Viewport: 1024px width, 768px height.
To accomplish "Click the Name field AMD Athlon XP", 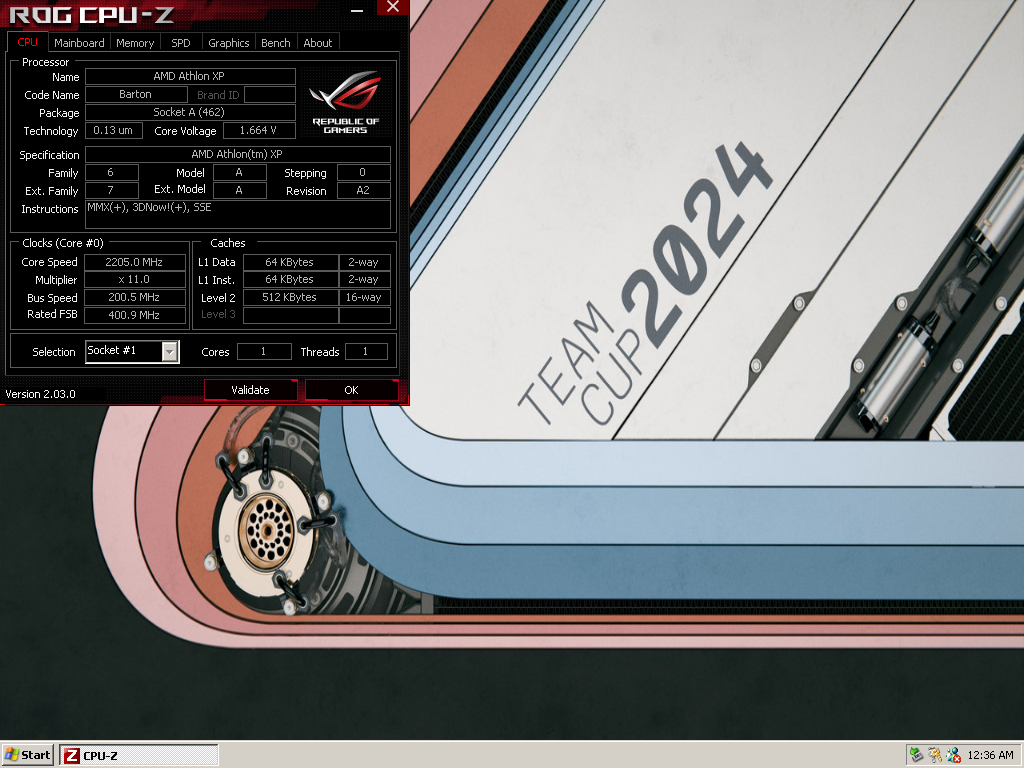I will click(x=190, y=76).
